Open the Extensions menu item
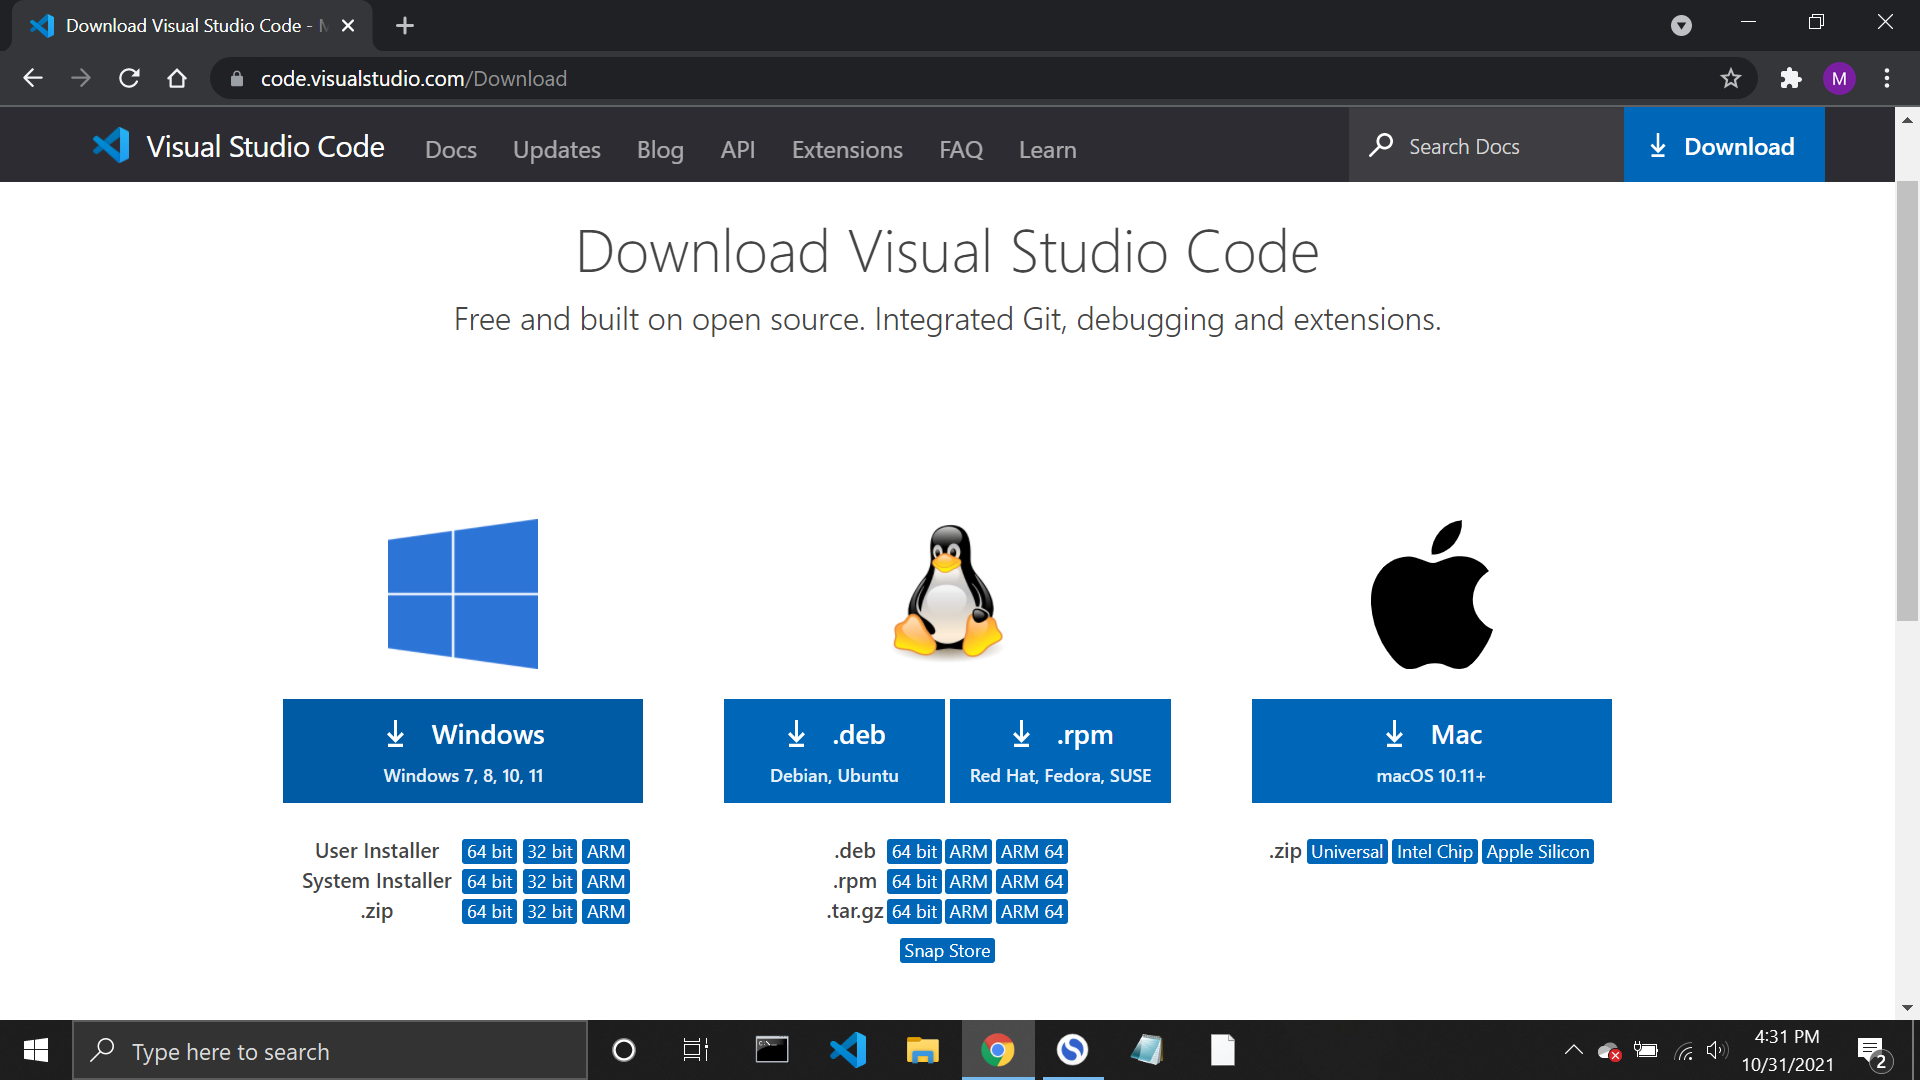This screenshot has width=1920, height=1080. click(847, 150)
